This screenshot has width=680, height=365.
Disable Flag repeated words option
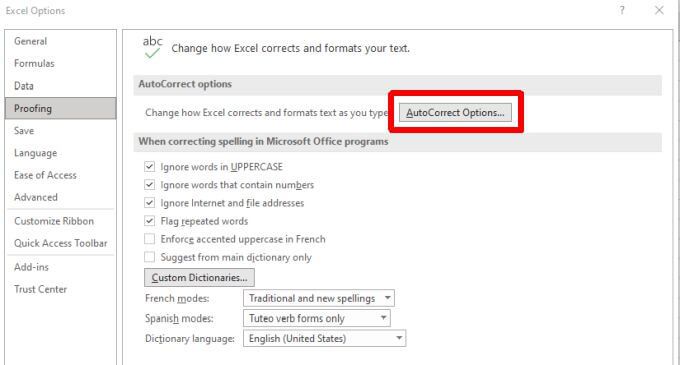150,221
